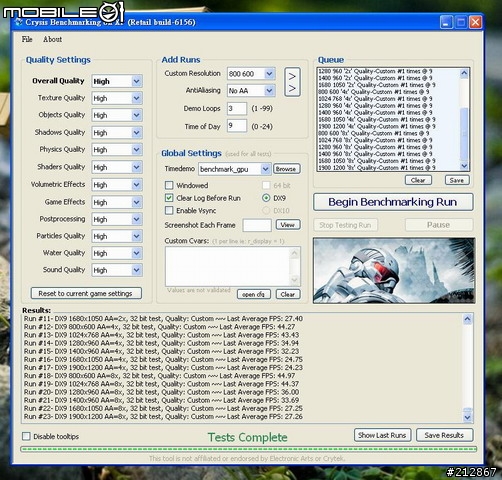The height and width of the screenshot is (480, 502).
Task: Select Run #23 result line
Action: (163, 417)
